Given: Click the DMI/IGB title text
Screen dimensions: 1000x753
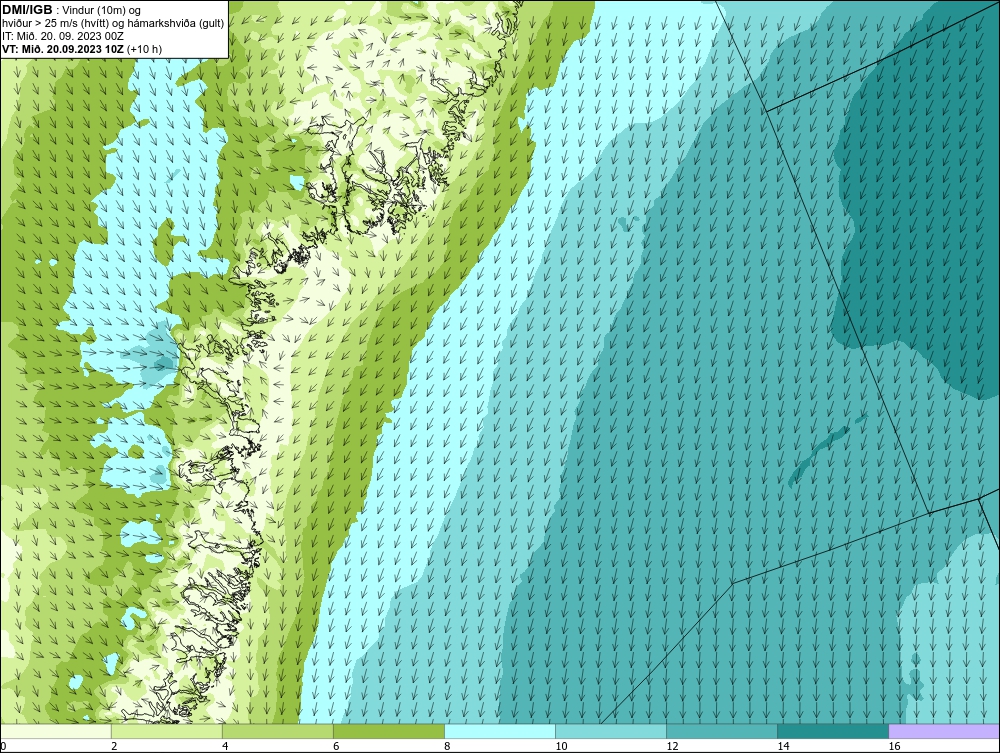Looking at the screenshot, I should (x=27, y=10).
